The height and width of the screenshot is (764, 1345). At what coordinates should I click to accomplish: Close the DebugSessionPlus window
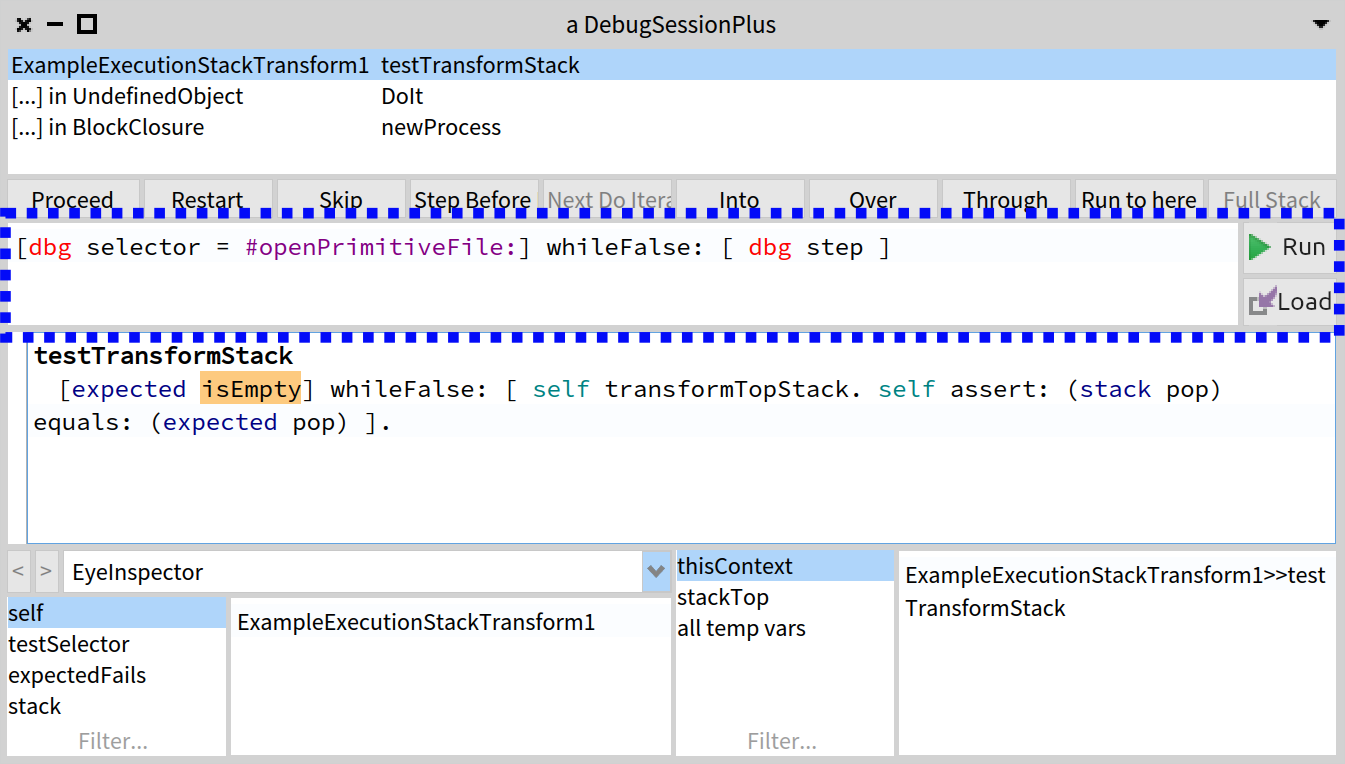[24, 25]
